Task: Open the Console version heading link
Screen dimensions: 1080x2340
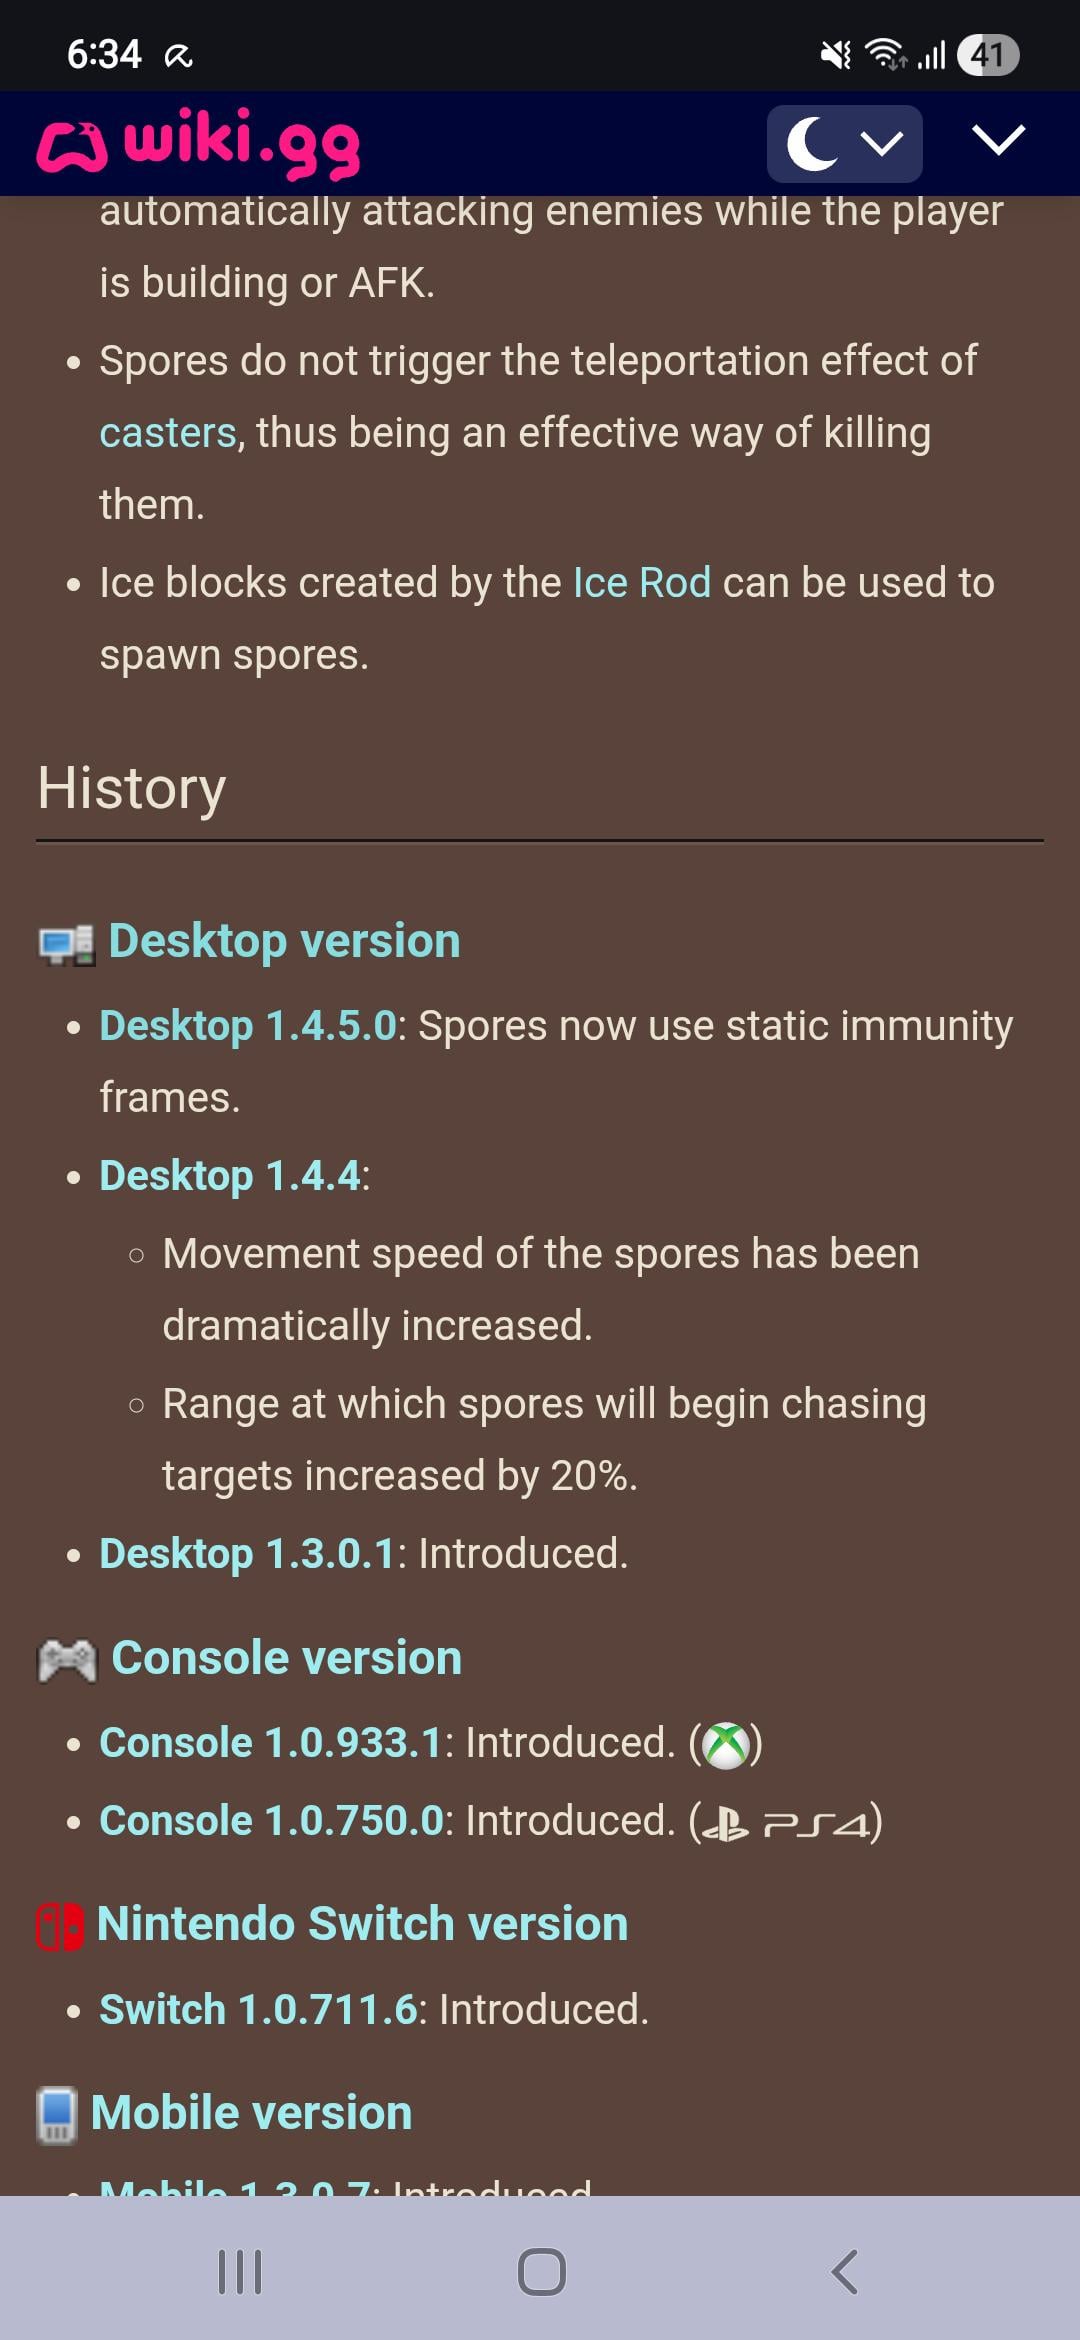Action: pyautogui.click(x=286, y=1658)
